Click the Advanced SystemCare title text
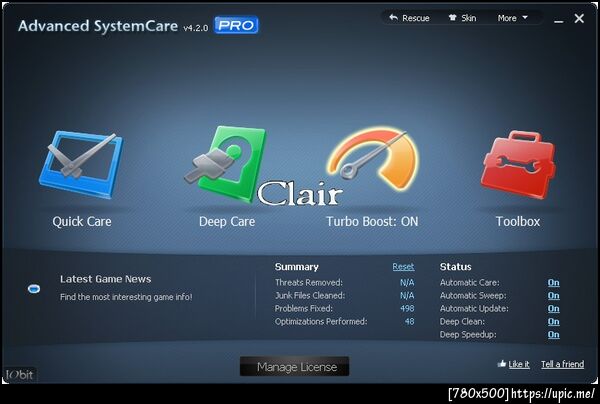 click(98, 26)
